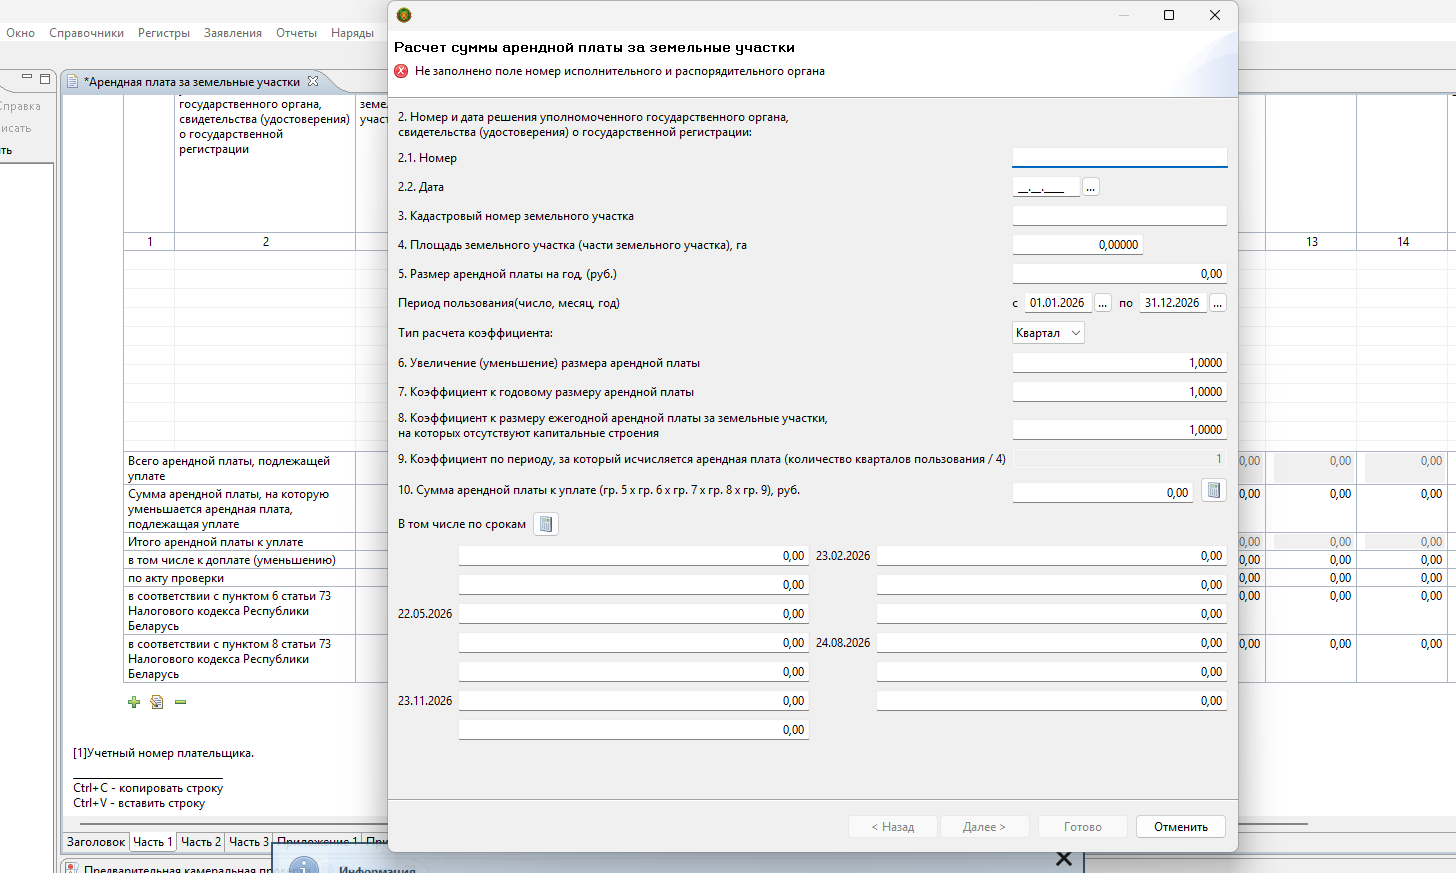Click the minus remove-row icon
This screenshot has width=1456, height=873.
[x=180, y=702]
